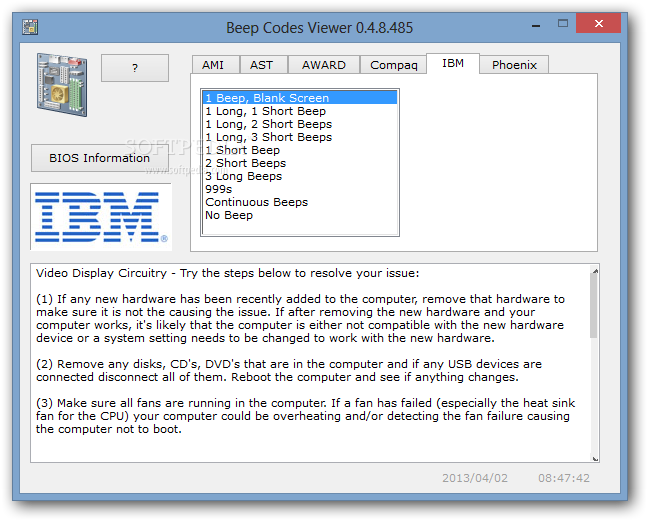The image size is (648, 521).
Task: Select the IBM tab
Action: (453, 63)
